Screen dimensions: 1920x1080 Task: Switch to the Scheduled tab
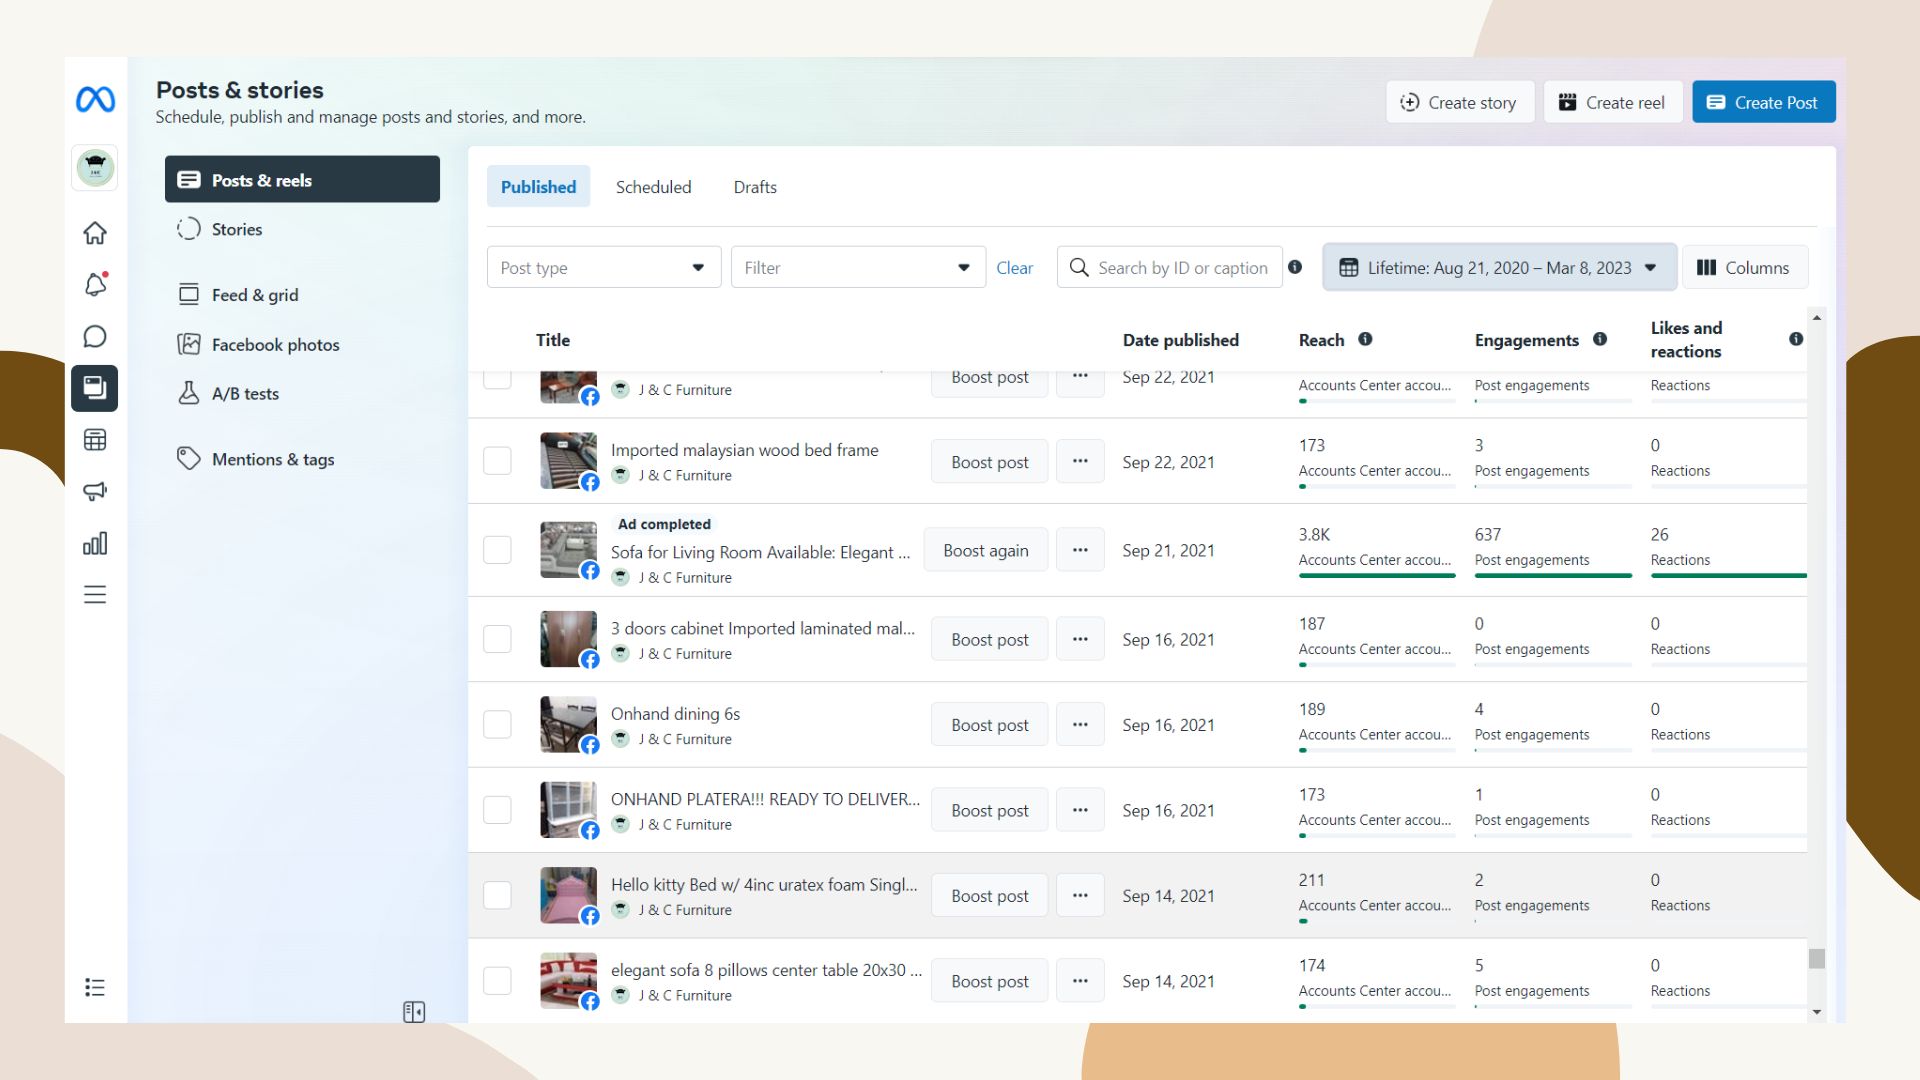(653, 187)
